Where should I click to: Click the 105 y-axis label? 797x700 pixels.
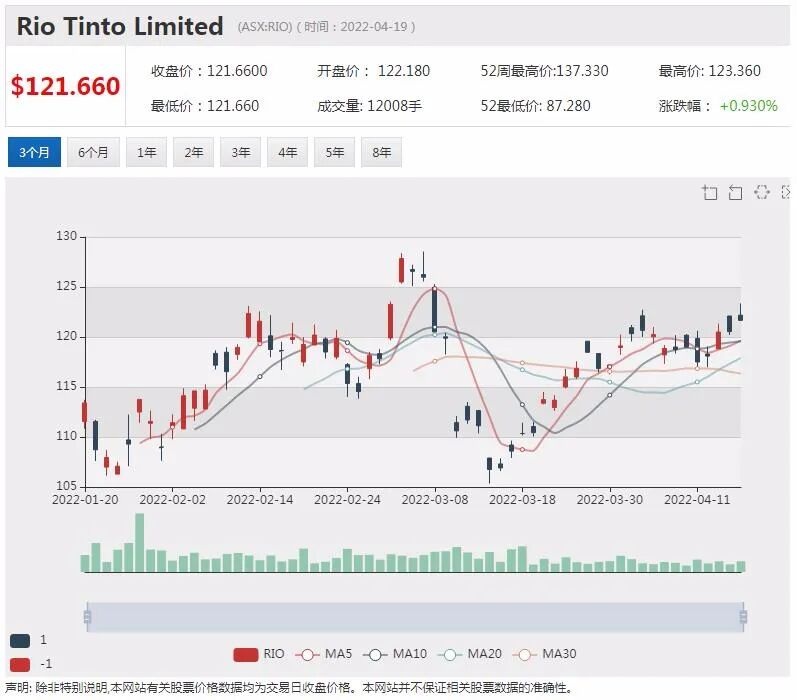click(66, 486)
